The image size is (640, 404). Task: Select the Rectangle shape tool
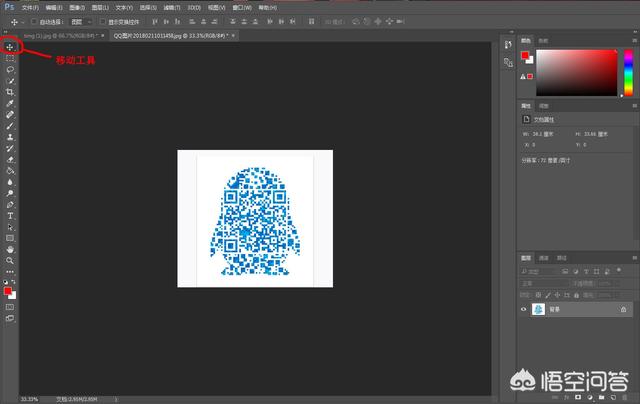pyautogui.click(x=10, y=238)
